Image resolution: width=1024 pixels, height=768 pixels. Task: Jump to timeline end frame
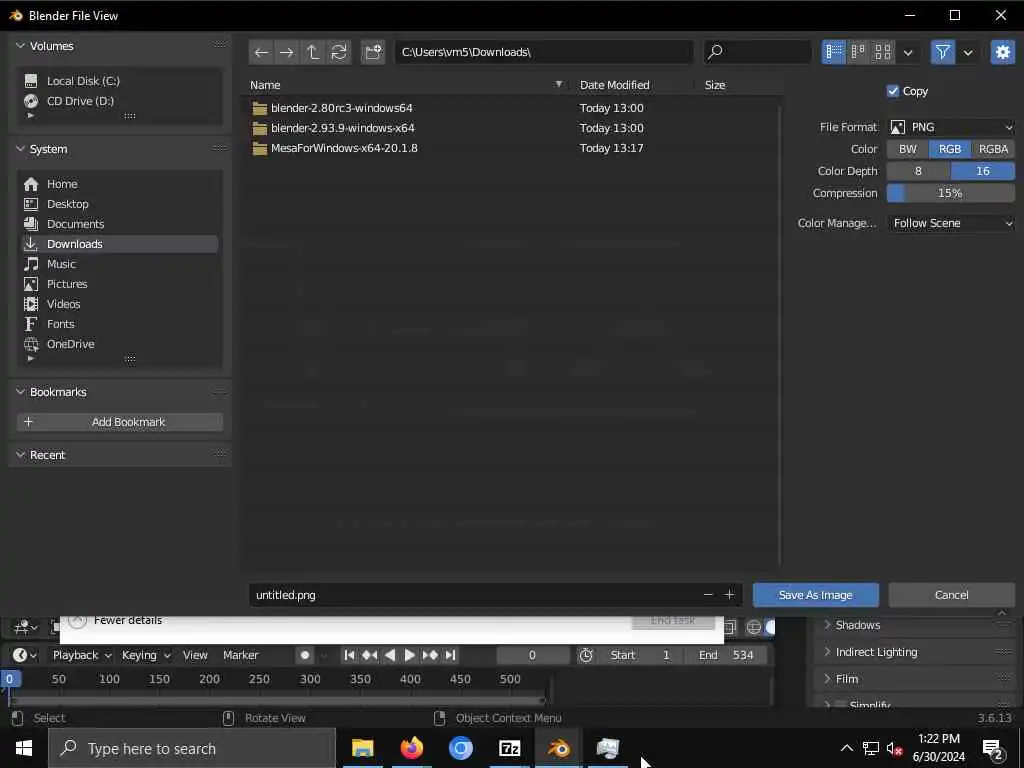click(x=450, y=655)
